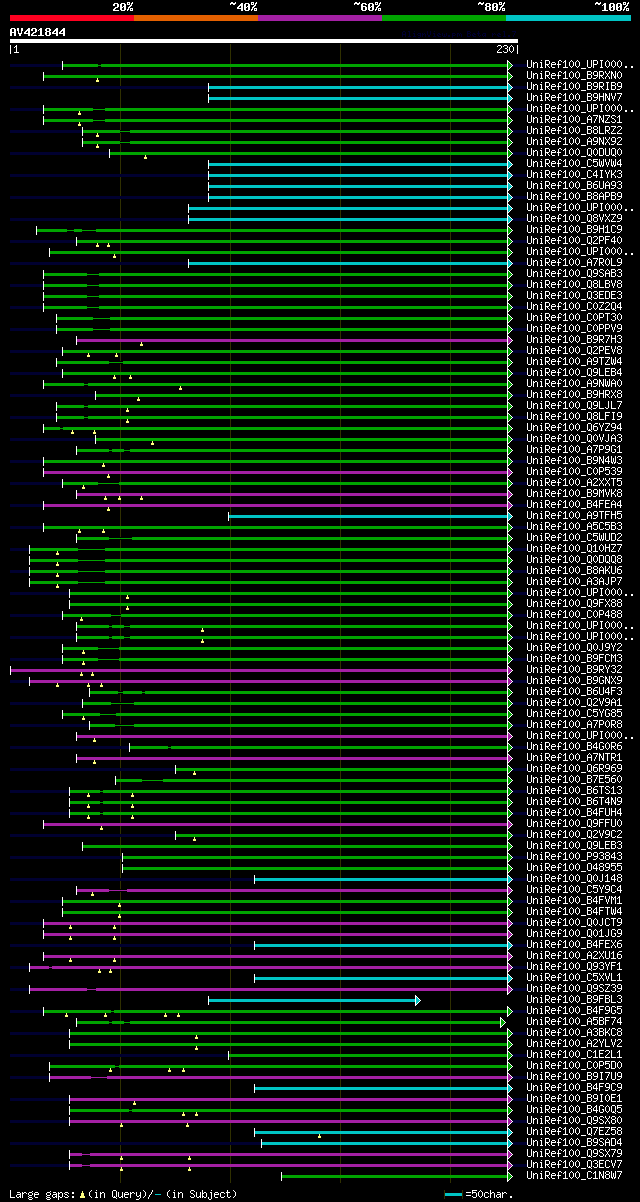640x1202 pixels.
Task: Select hit UniRef100_Q0J148
Action: tap(575, 878)
